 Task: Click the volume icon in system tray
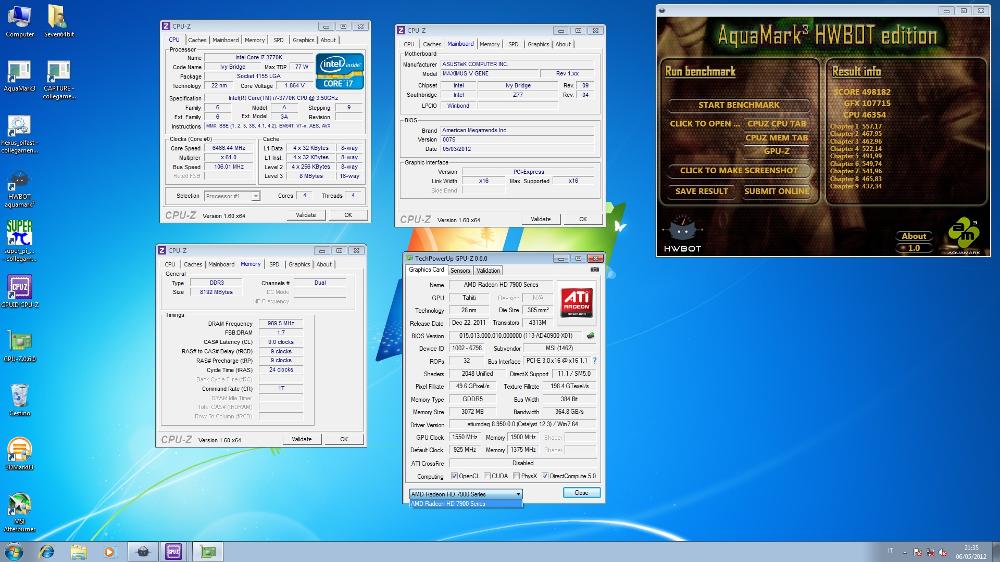[x=943, y=552]
